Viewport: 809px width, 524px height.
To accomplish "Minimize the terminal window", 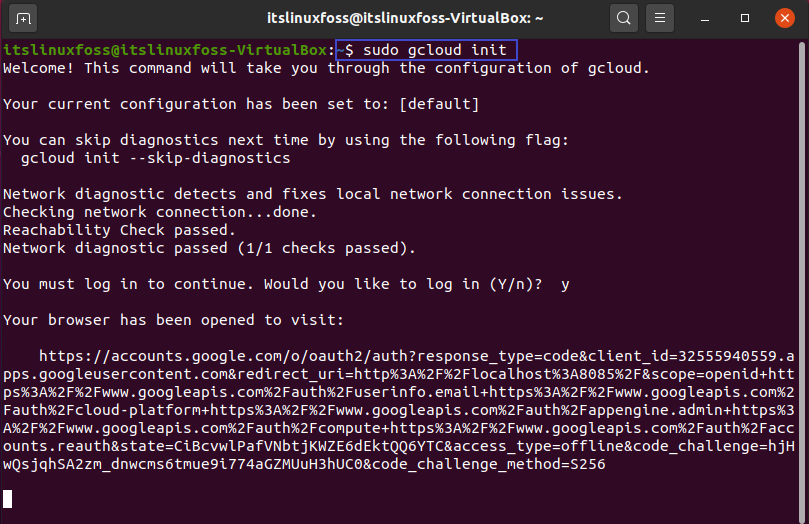I will point(705,19).
